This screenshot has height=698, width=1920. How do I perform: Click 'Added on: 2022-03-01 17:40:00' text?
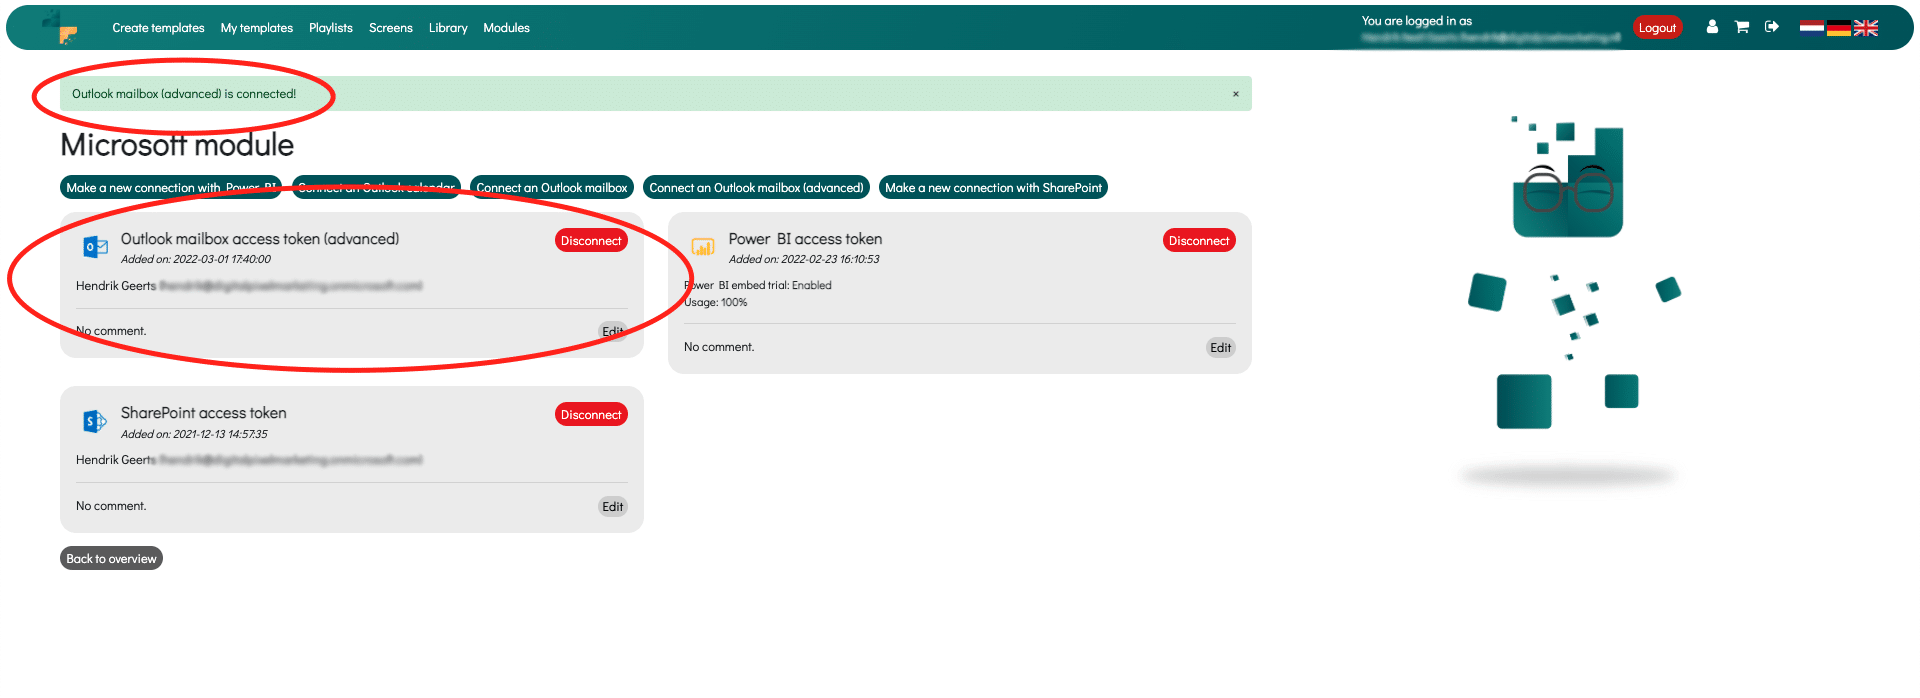(x=196, y=259)
